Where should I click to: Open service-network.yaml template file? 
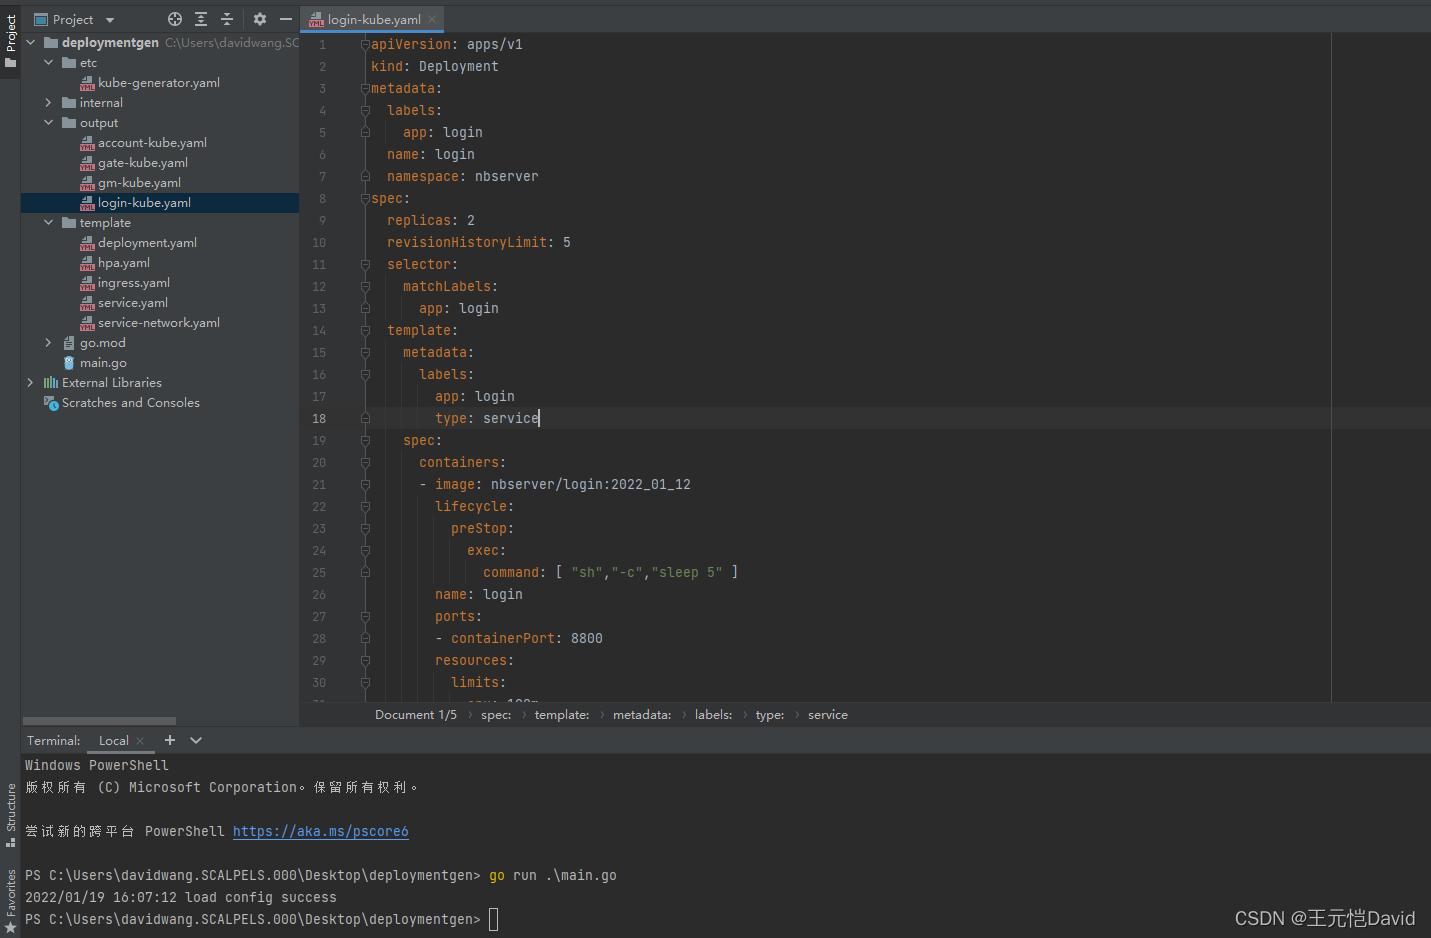(159, 323)
